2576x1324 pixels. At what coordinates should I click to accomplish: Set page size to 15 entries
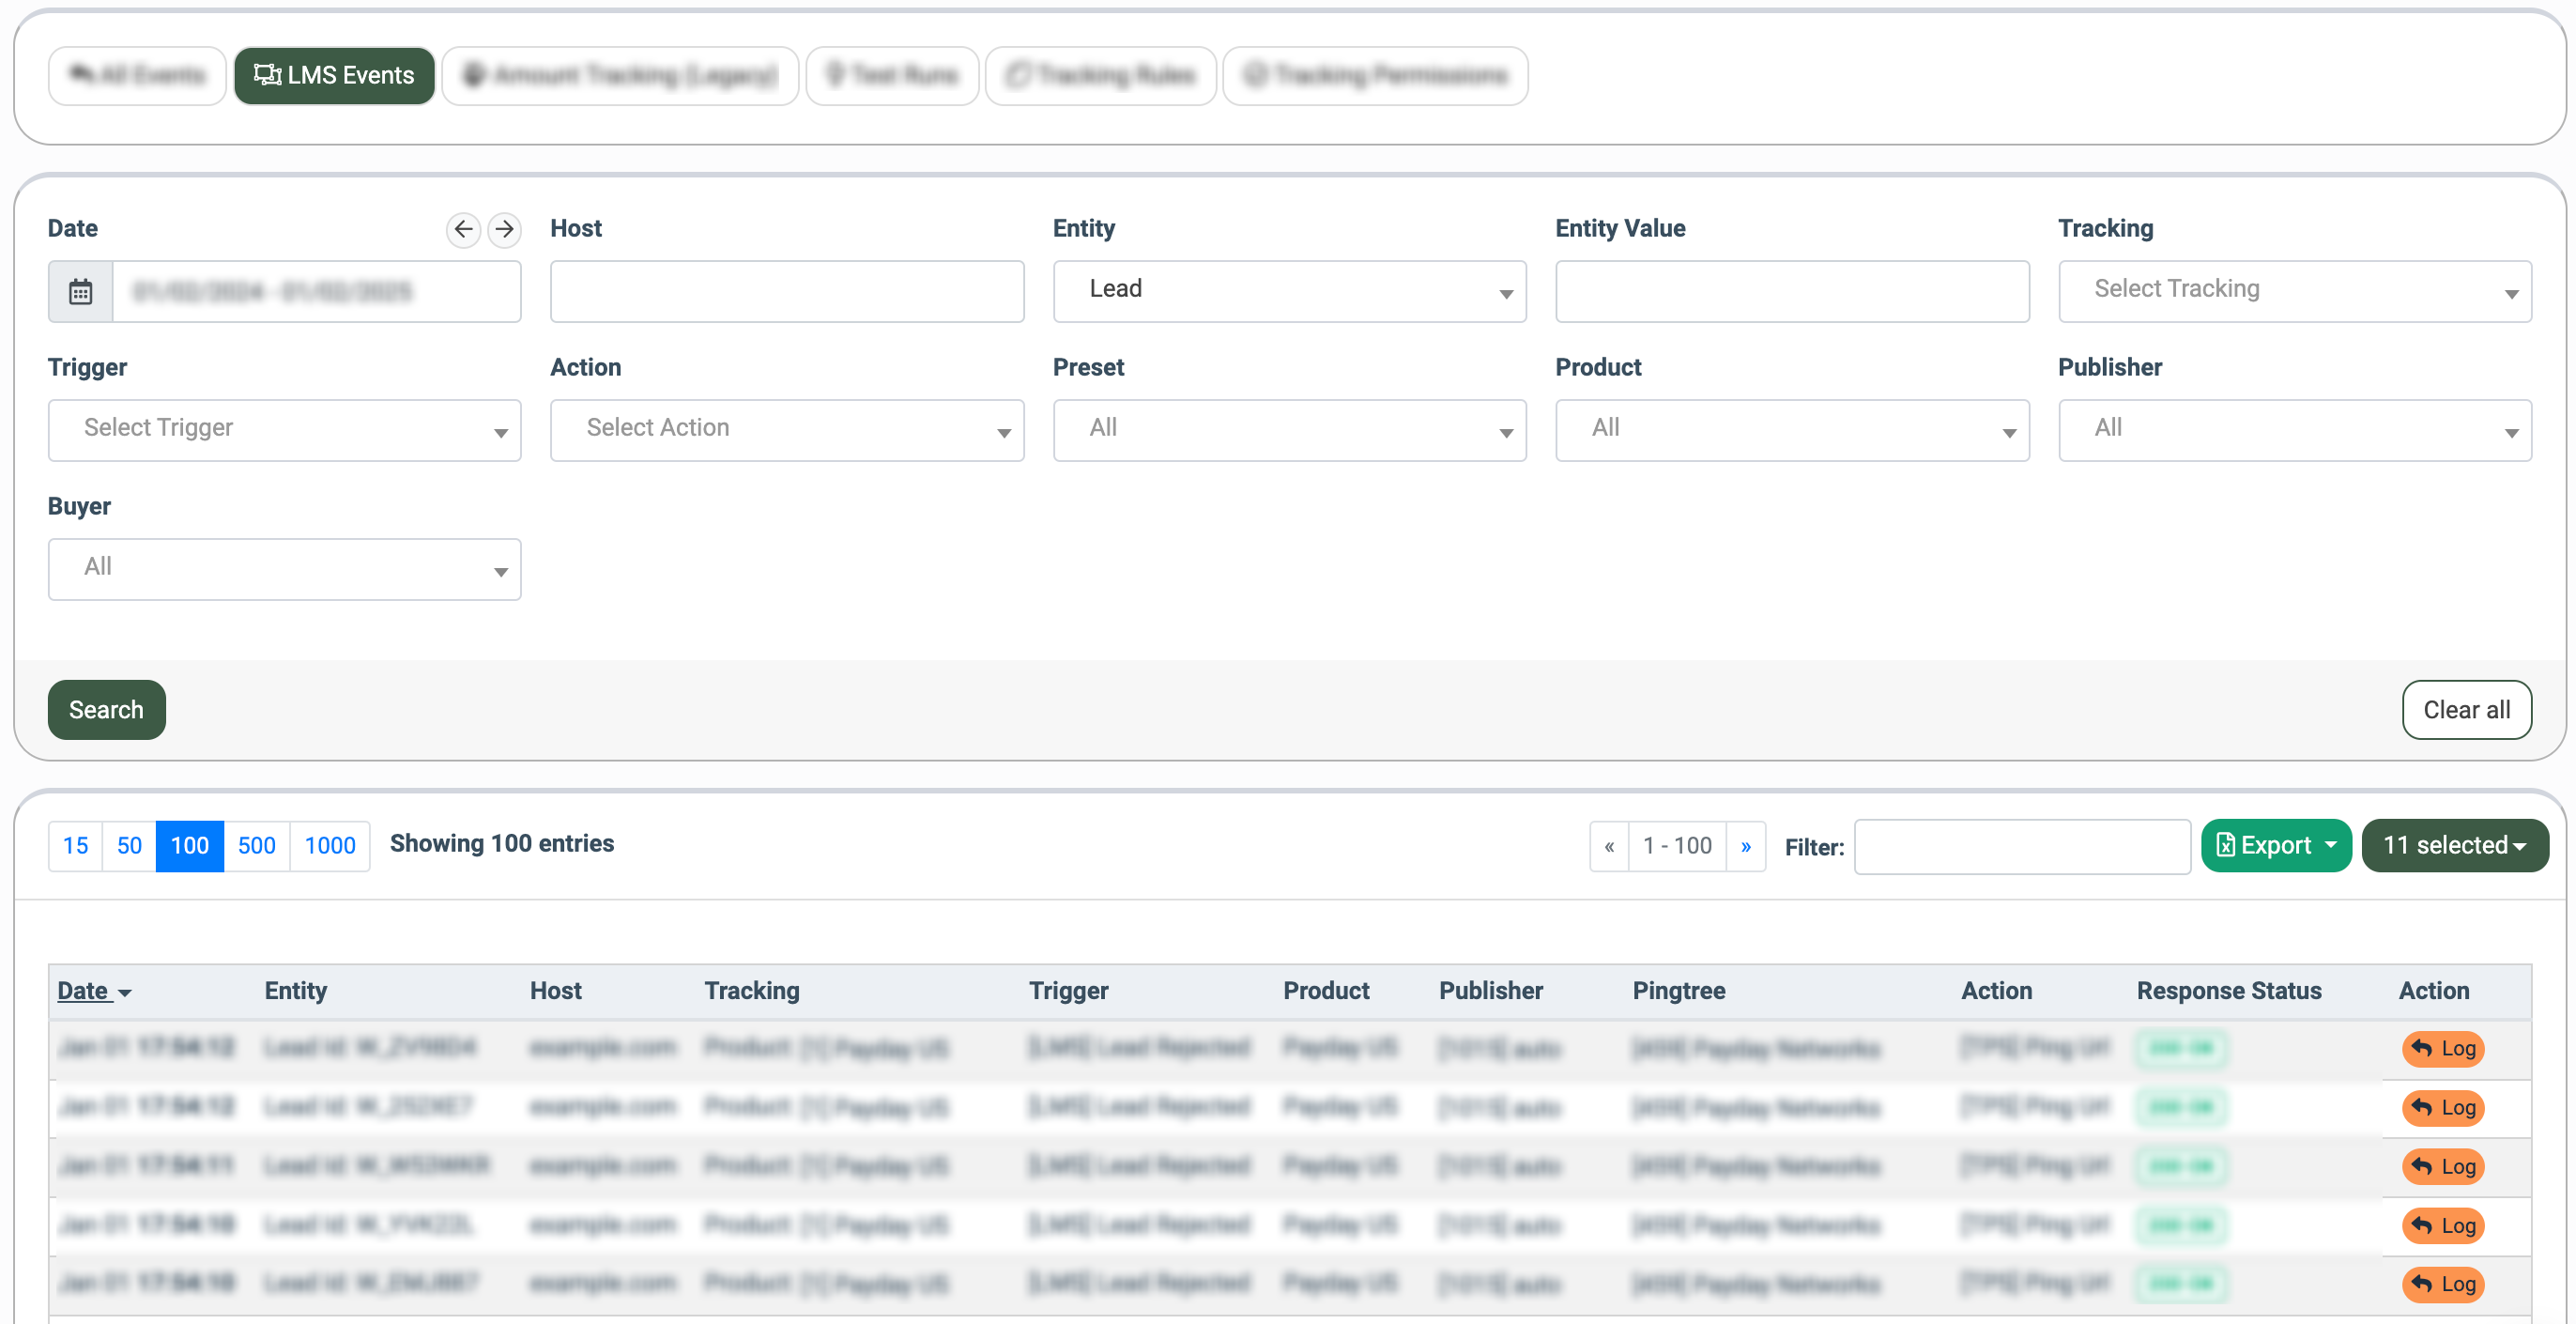(76, 846)
